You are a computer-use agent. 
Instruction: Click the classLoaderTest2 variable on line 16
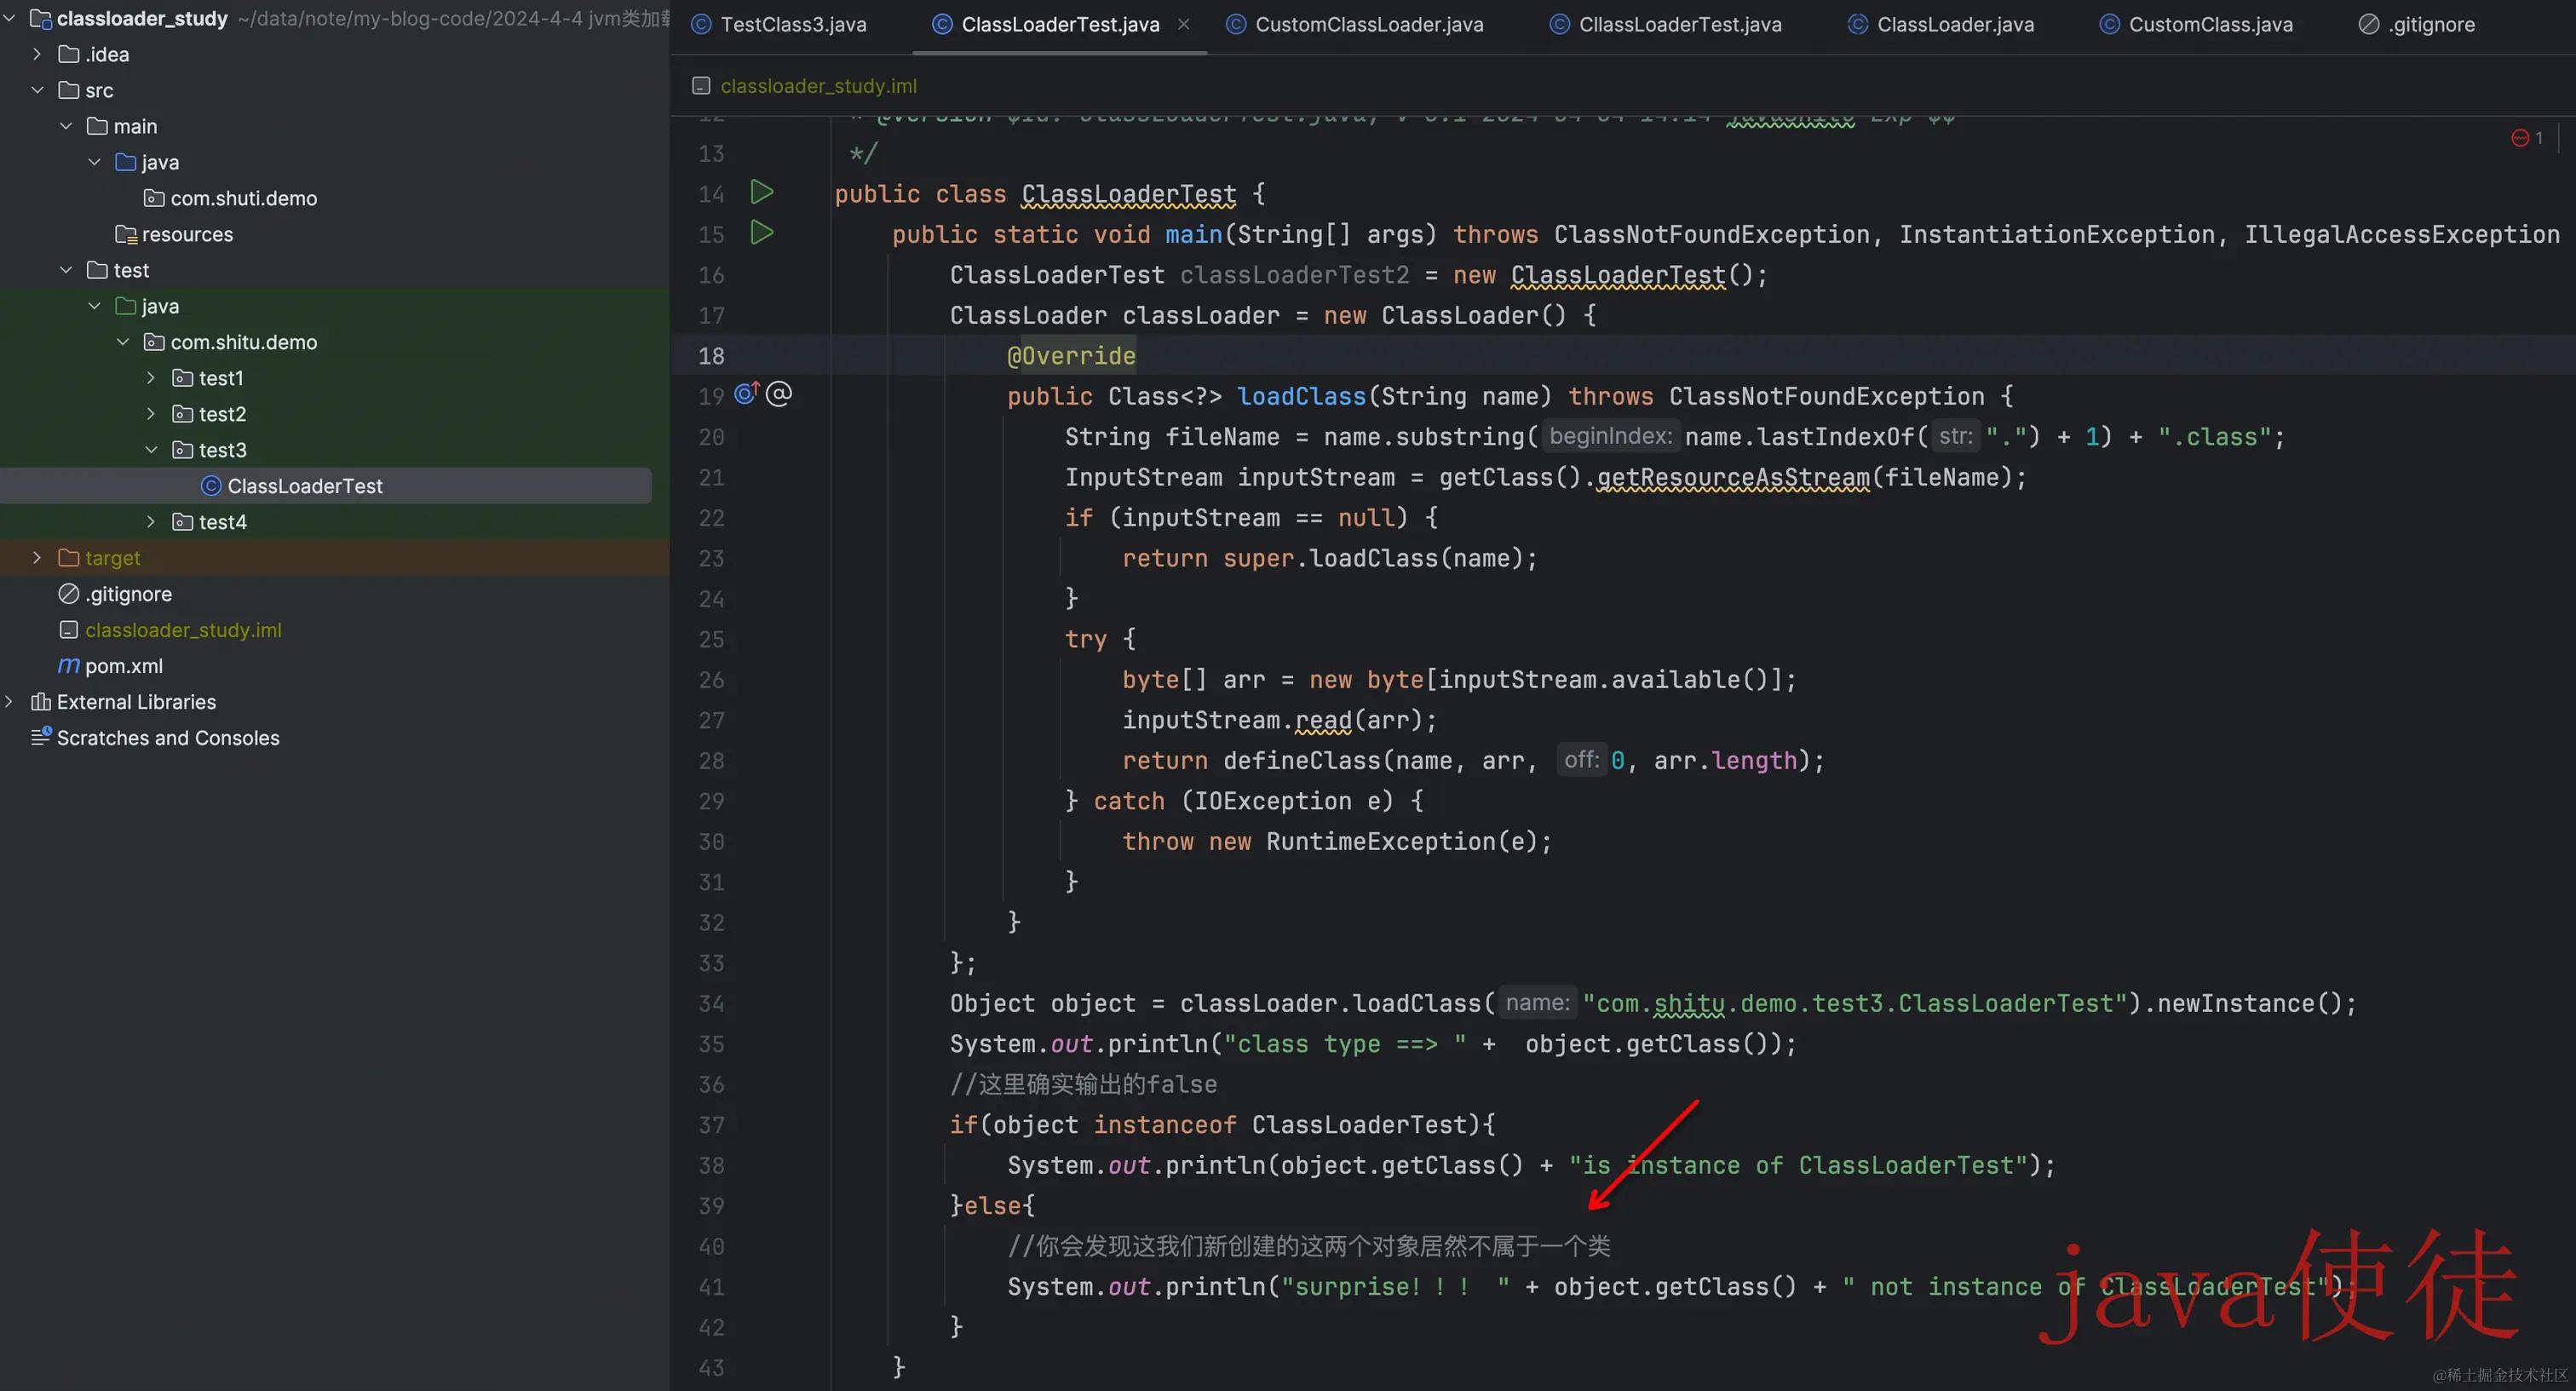click(x=1294, y=275)
